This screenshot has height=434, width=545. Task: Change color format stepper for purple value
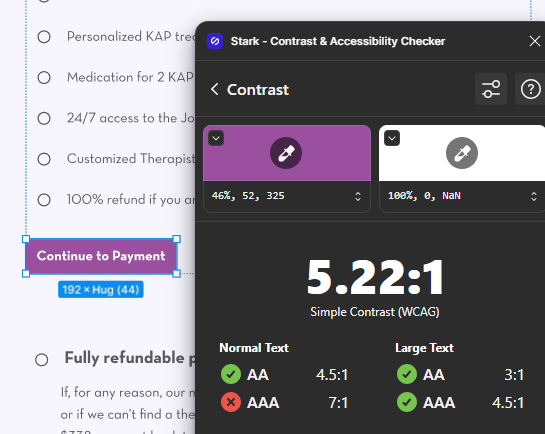pos(358,197)
